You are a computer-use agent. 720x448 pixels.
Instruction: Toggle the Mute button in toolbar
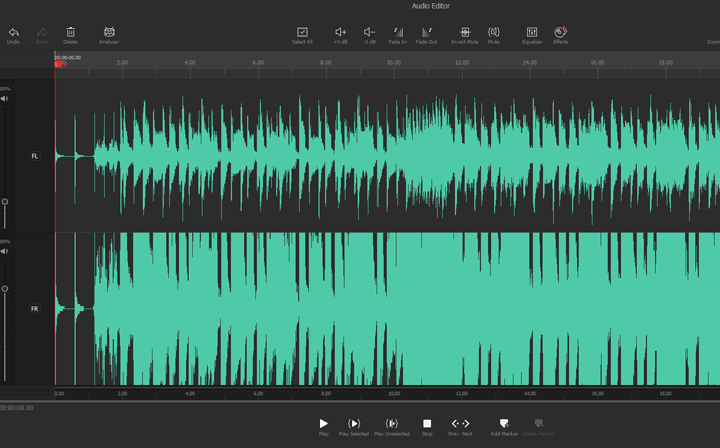coord(493,33)
